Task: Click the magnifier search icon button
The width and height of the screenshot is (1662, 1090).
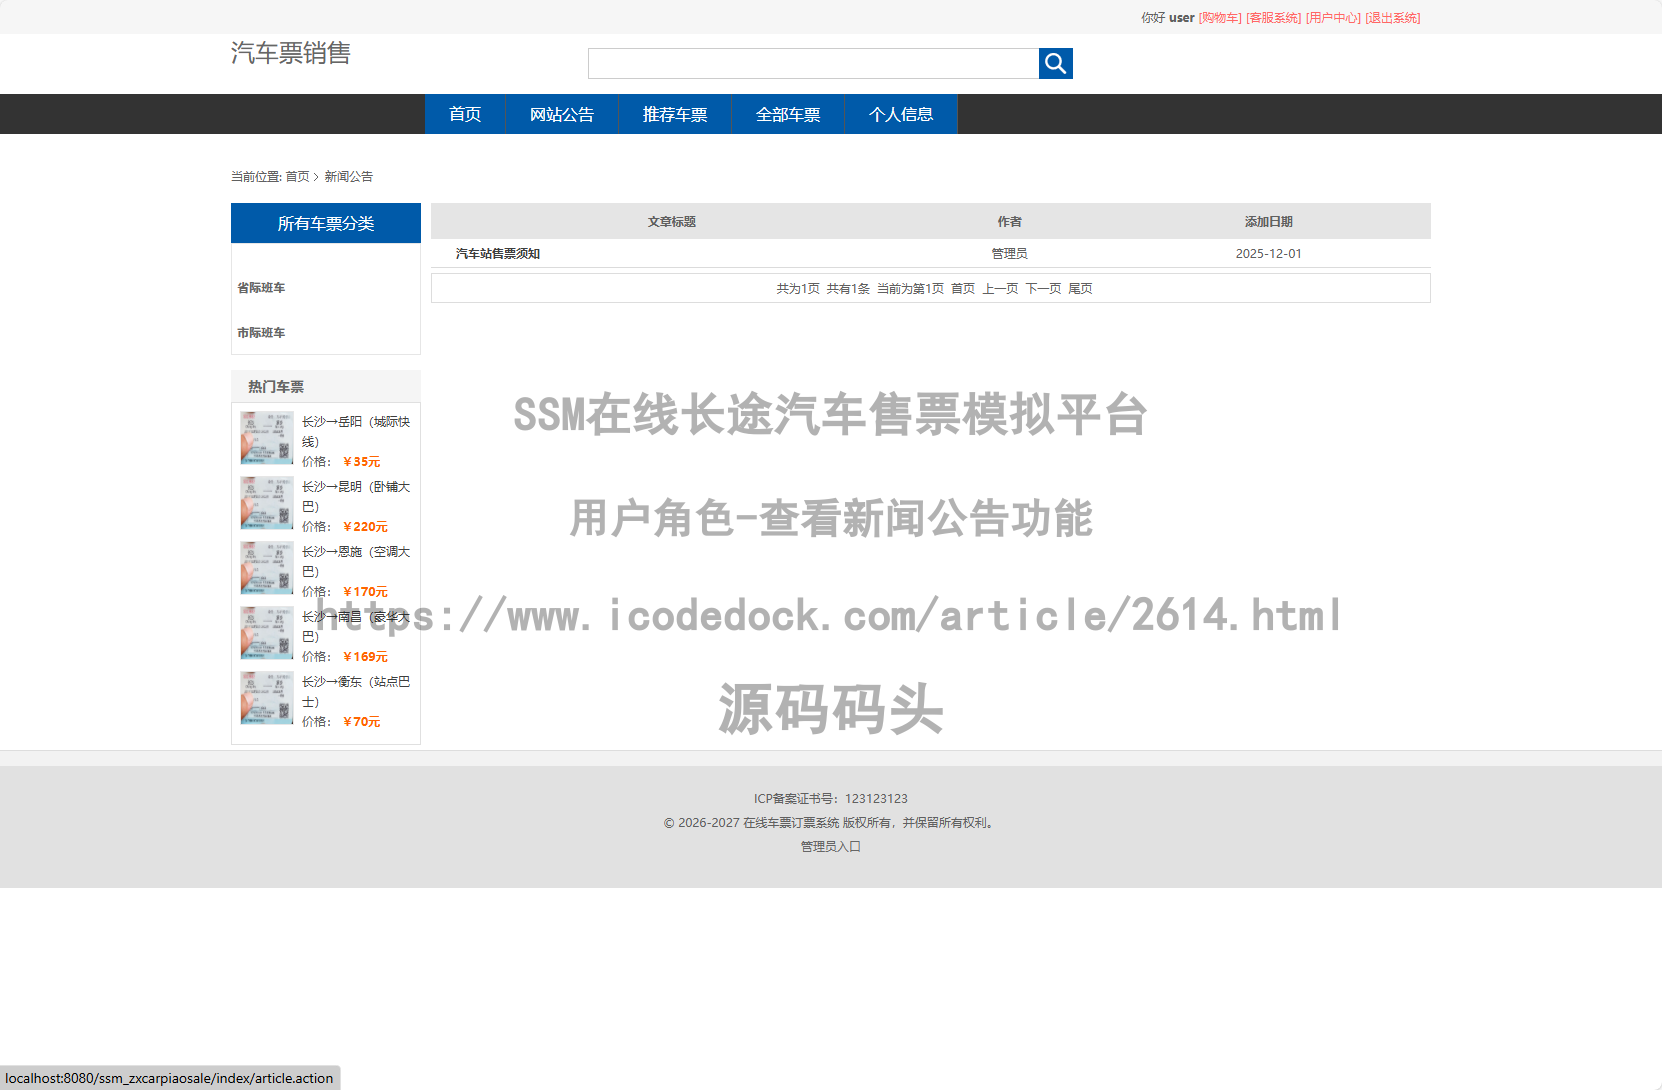Action: pos(1055,64)
